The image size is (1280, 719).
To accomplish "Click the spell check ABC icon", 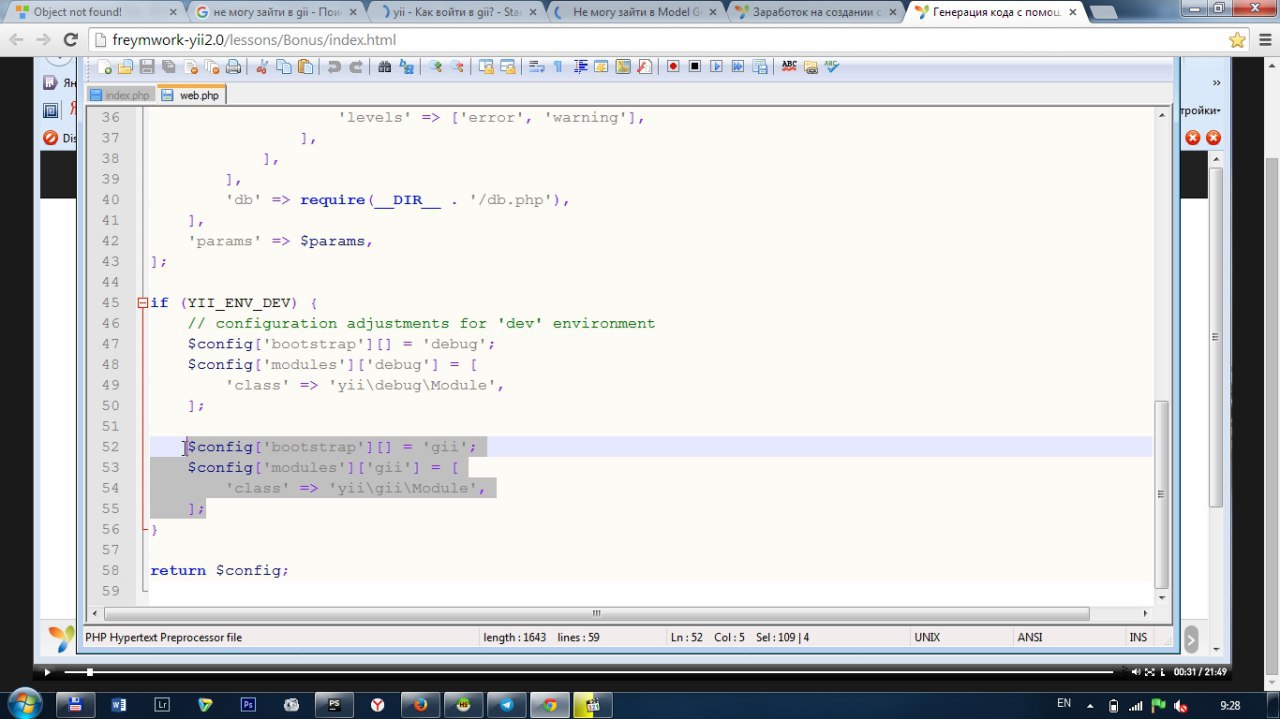I will click(x=789, y=67).
